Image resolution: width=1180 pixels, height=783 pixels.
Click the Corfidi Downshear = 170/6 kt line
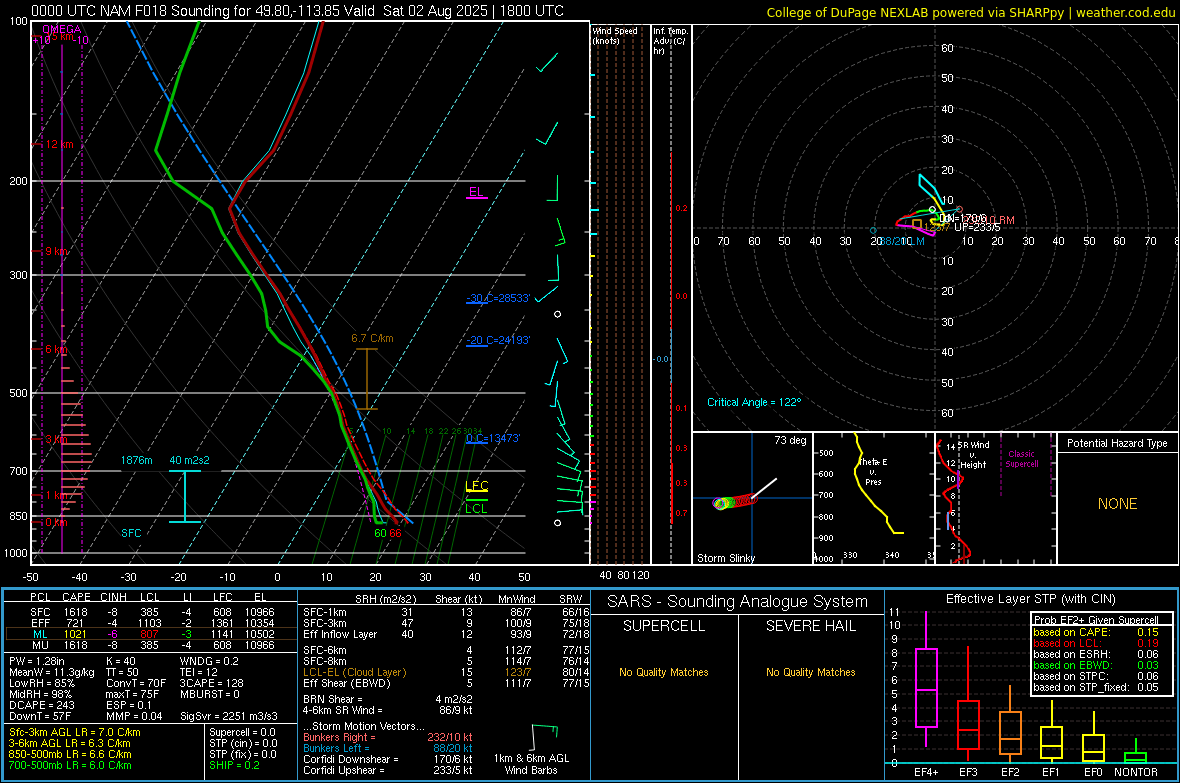tap(388, 759)
